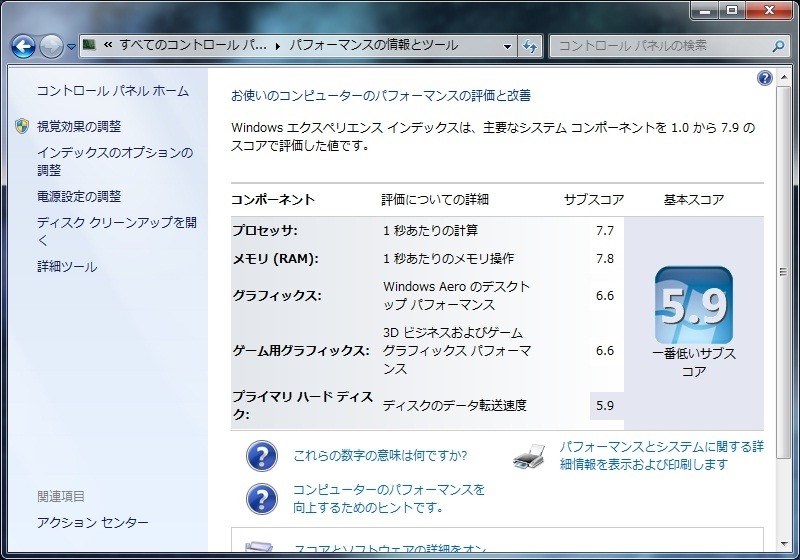This screenshot has height=560, width=800.
Task: Click the ゲーム用グラフィックス: row label
Action: click(301, 350)
